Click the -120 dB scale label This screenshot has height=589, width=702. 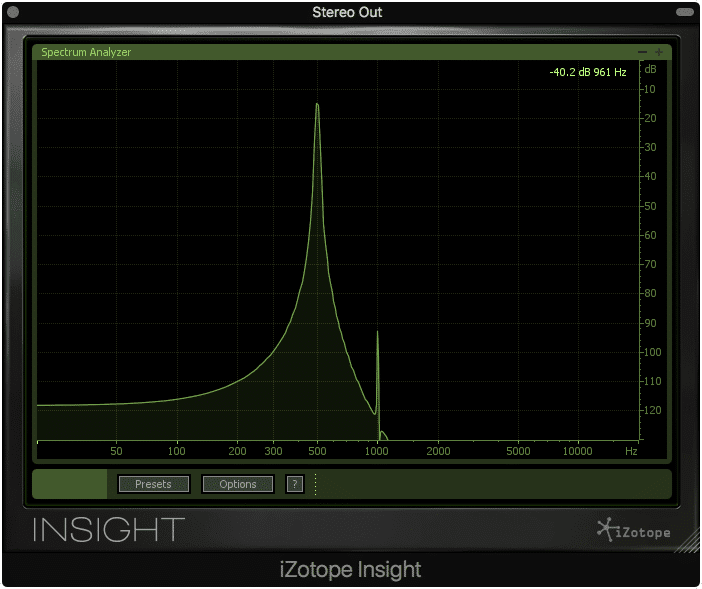coord(652,410)
